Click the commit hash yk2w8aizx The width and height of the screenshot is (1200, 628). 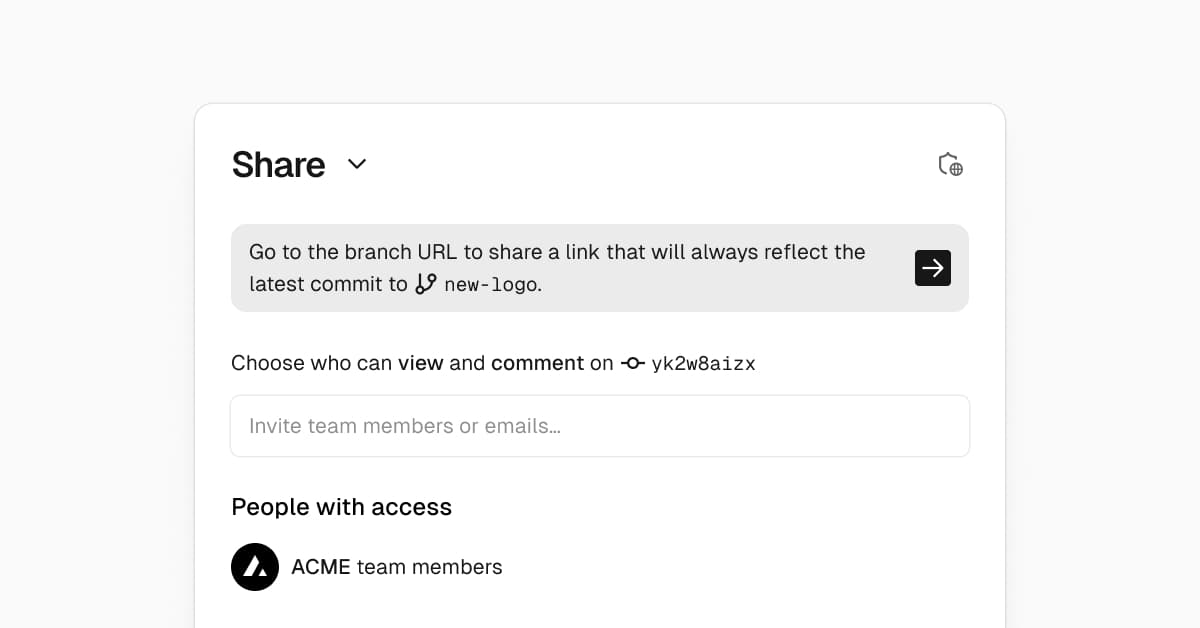click(x=703, y=364)
